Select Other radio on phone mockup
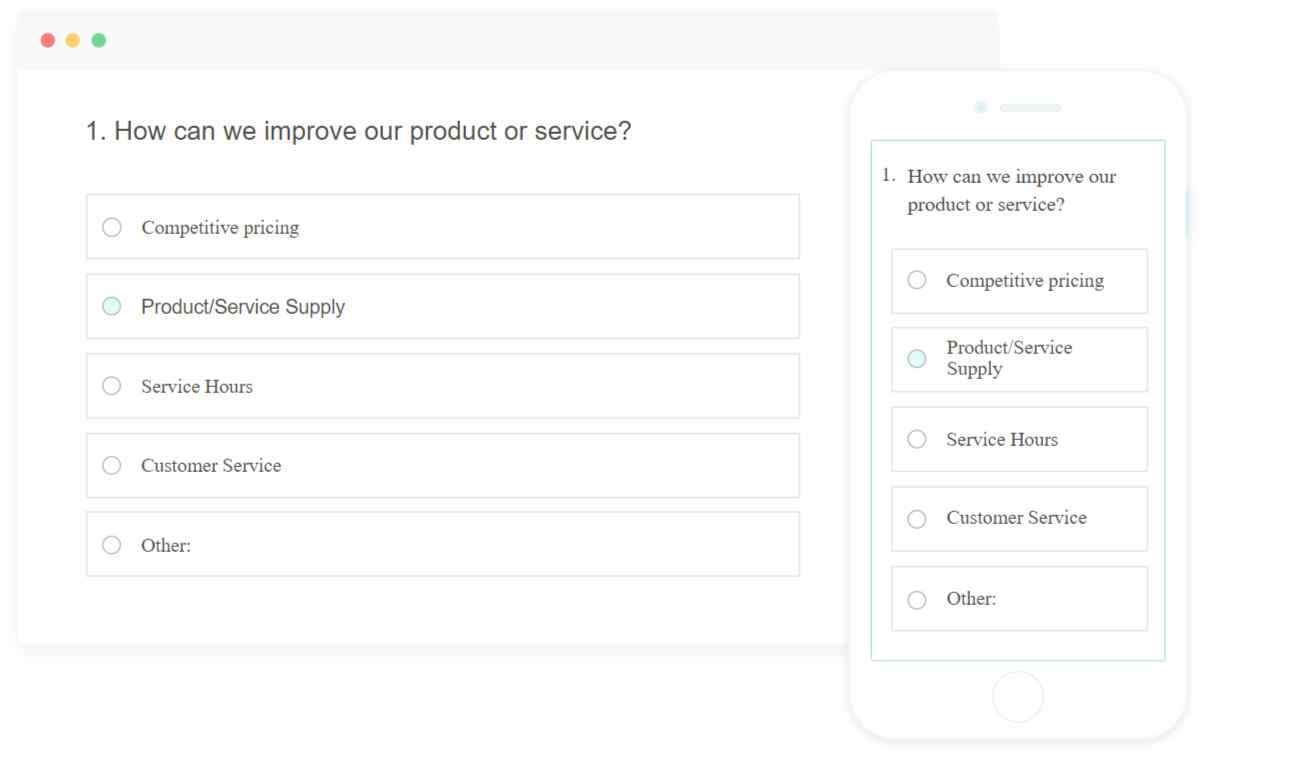1303x758 pixels. pos(917,600)
